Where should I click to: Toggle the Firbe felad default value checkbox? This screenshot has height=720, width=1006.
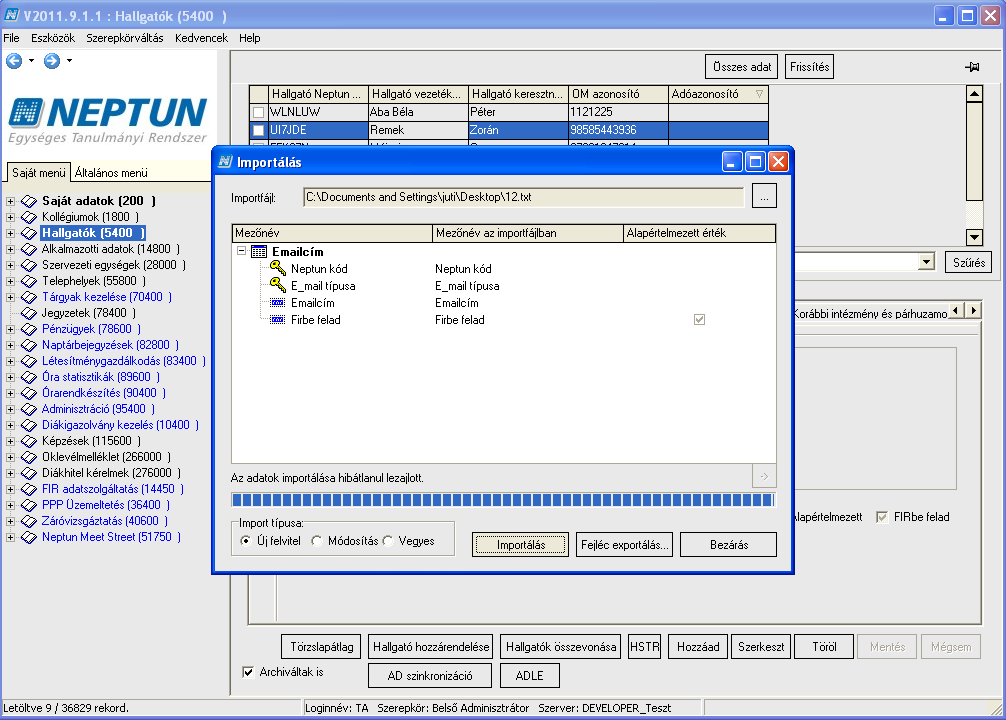[699, 320]
